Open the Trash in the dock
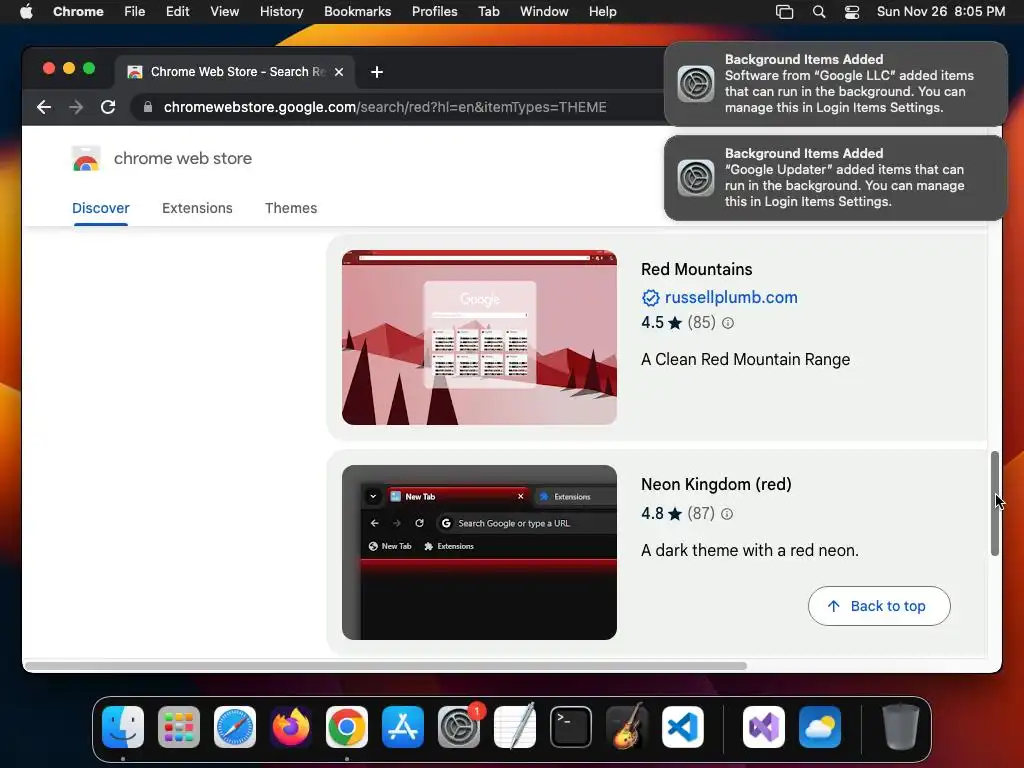Viewport: 1024px width, 768px height. click(901, 727)
